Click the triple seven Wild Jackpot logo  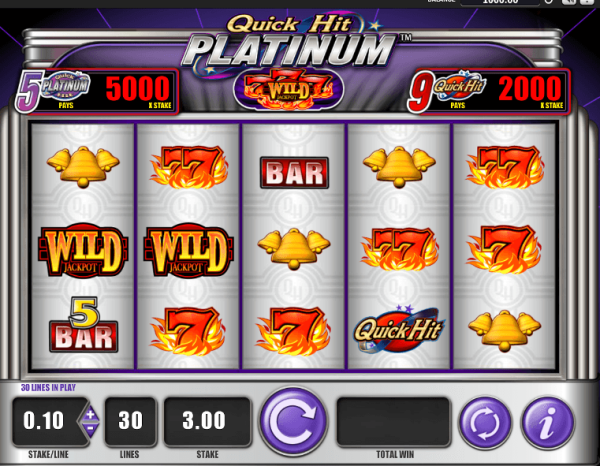pyautogui.click(x=289, y=89)
